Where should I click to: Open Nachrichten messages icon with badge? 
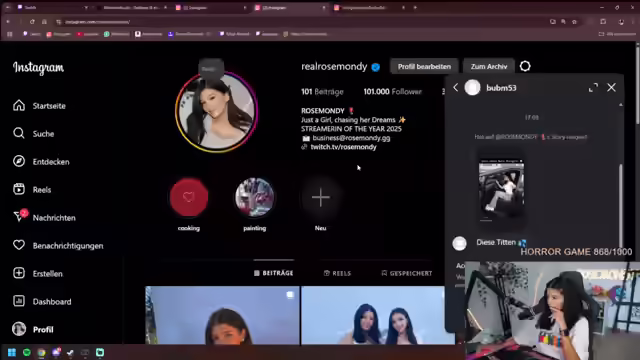[20, 216]
